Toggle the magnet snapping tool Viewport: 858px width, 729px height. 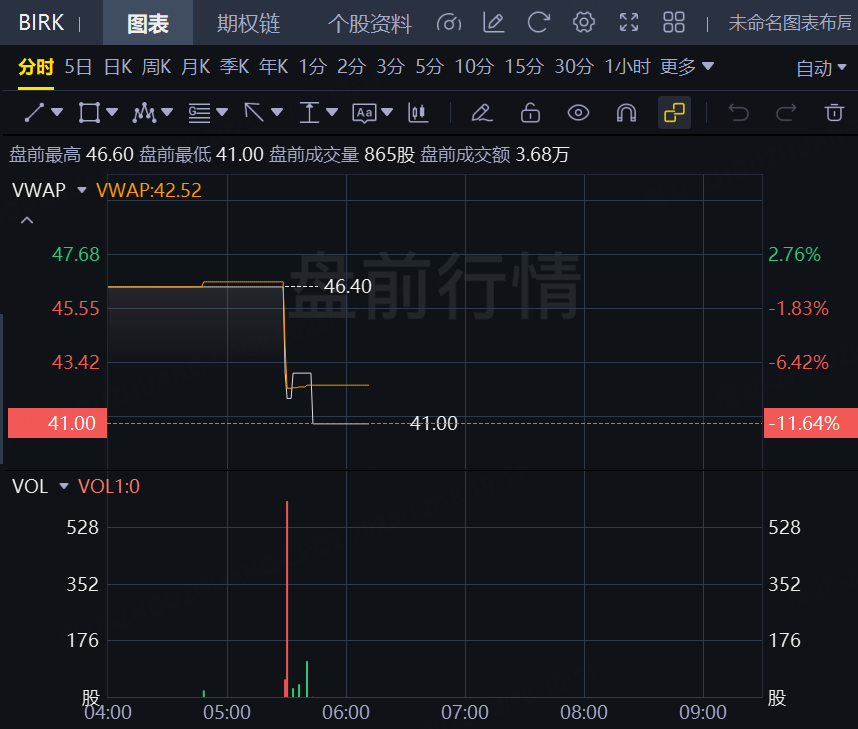pyautogui.click(x=626, y=113)
